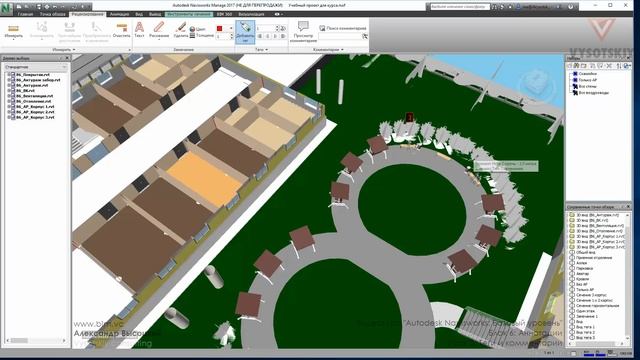Open the Парковка saved viewpoint

pyautogui.click(x=584, y=268)
